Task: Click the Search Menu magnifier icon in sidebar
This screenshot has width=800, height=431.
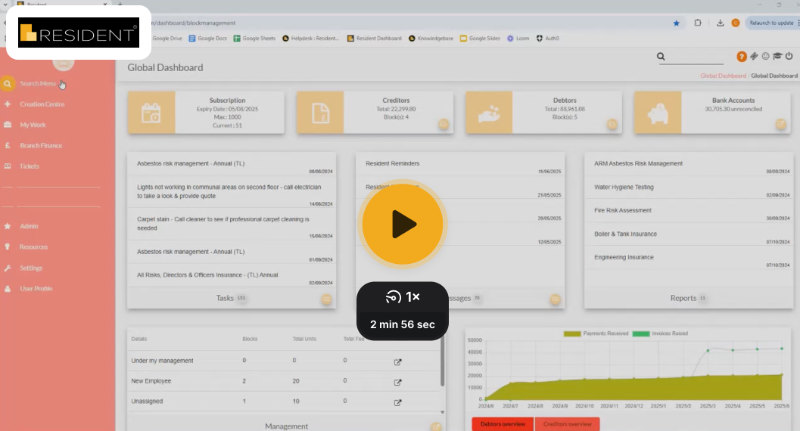Action: (8, 84)
